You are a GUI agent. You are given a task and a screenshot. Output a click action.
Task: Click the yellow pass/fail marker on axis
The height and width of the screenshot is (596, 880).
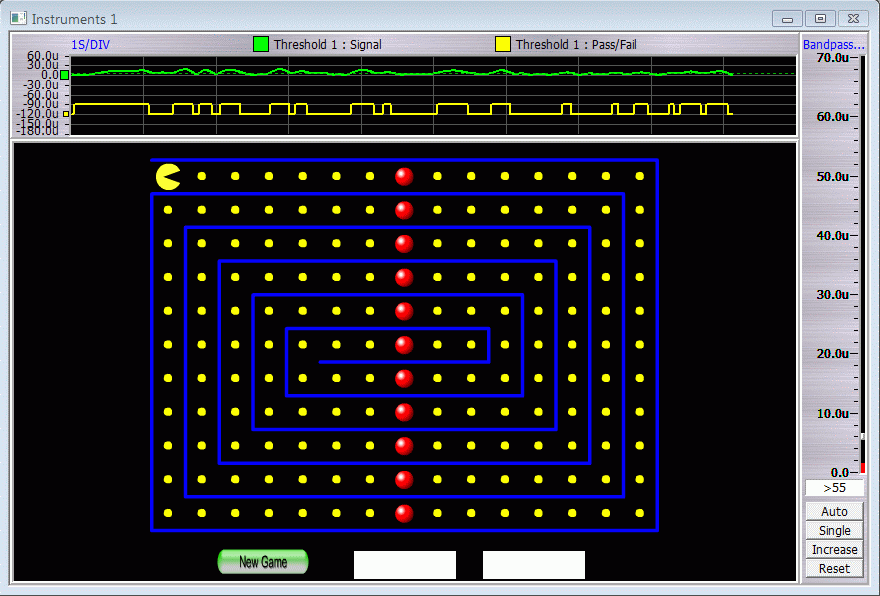(x=66, y=114)
